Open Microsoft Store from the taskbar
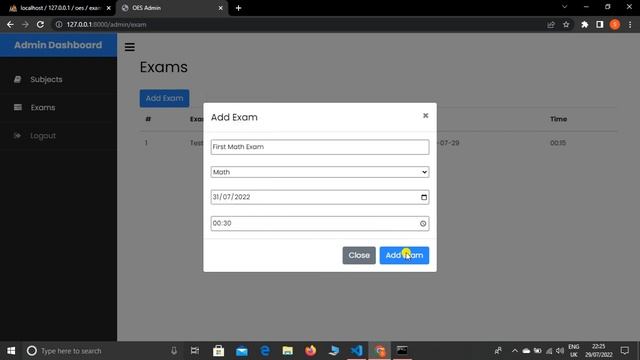The height and width of the screenshot is (360, 640). pos(218,351)
